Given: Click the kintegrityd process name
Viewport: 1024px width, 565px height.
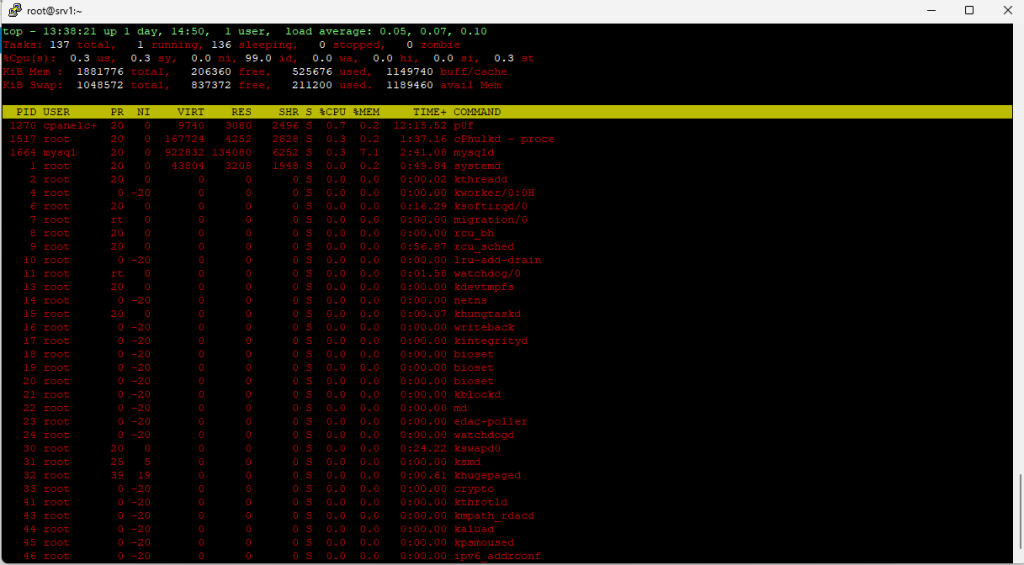Looking at the screenshot, I should point(490,341).
